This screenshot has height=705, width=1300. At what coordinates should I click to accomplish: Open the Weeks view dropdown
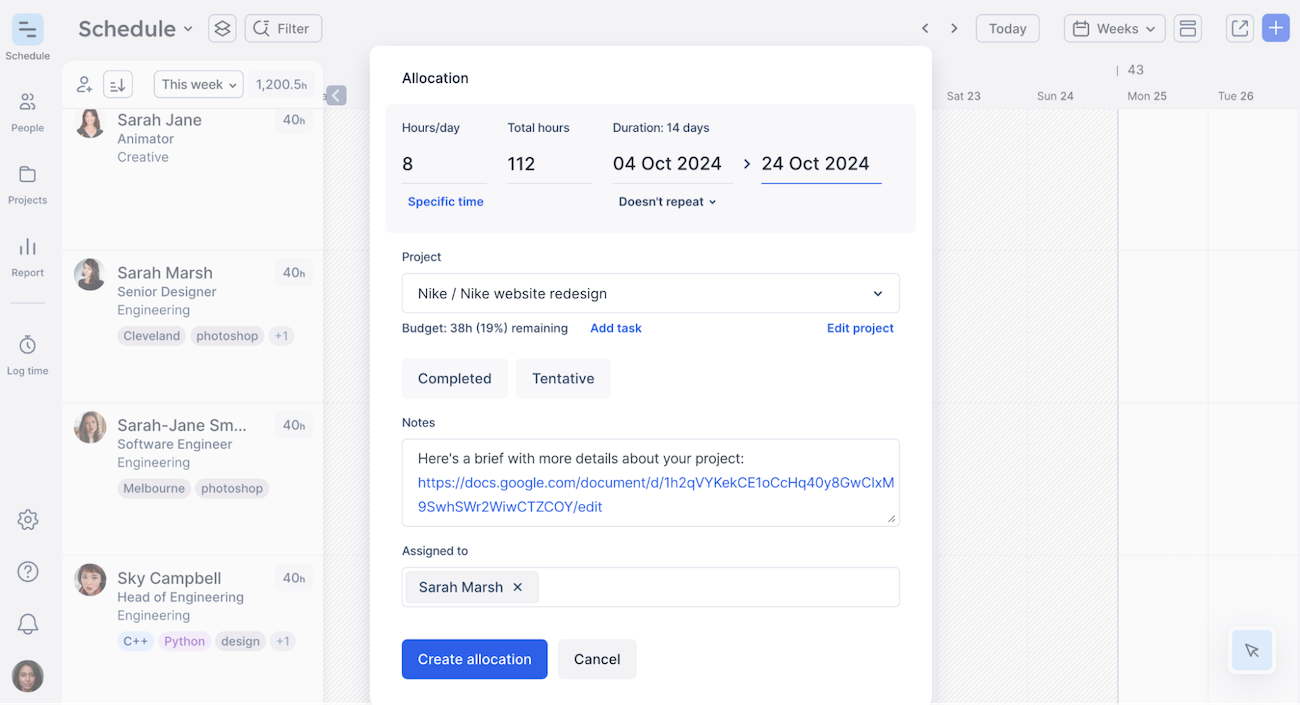1114,29
